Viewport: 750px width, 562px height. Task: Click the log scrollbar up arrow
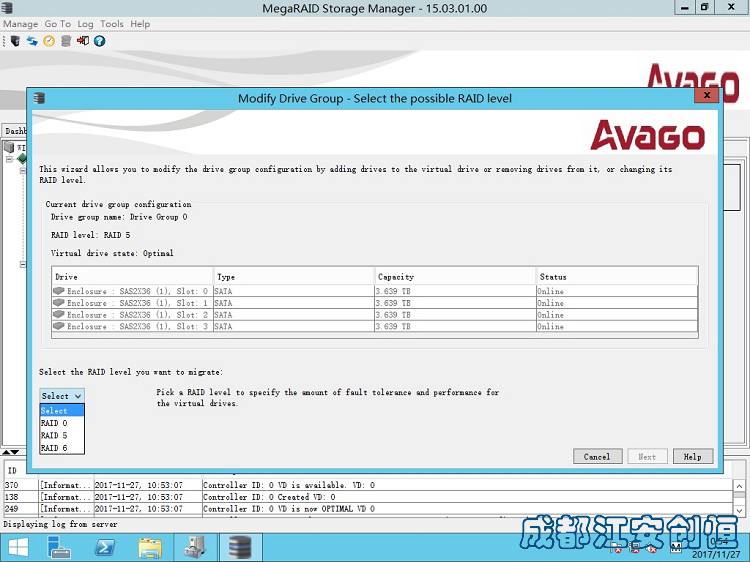click(739, 486)
